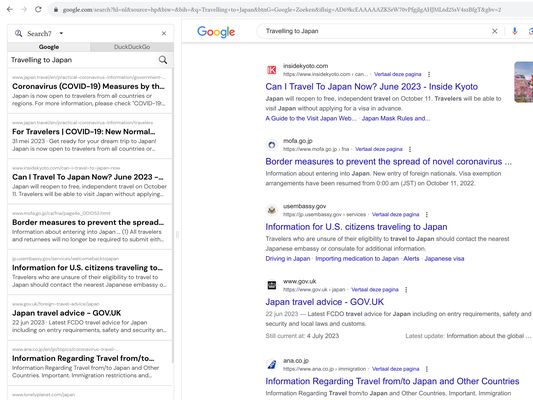Clear the Google search box with X
The image size is (533, 400).
pyautogui.click(x=495, y=31)
